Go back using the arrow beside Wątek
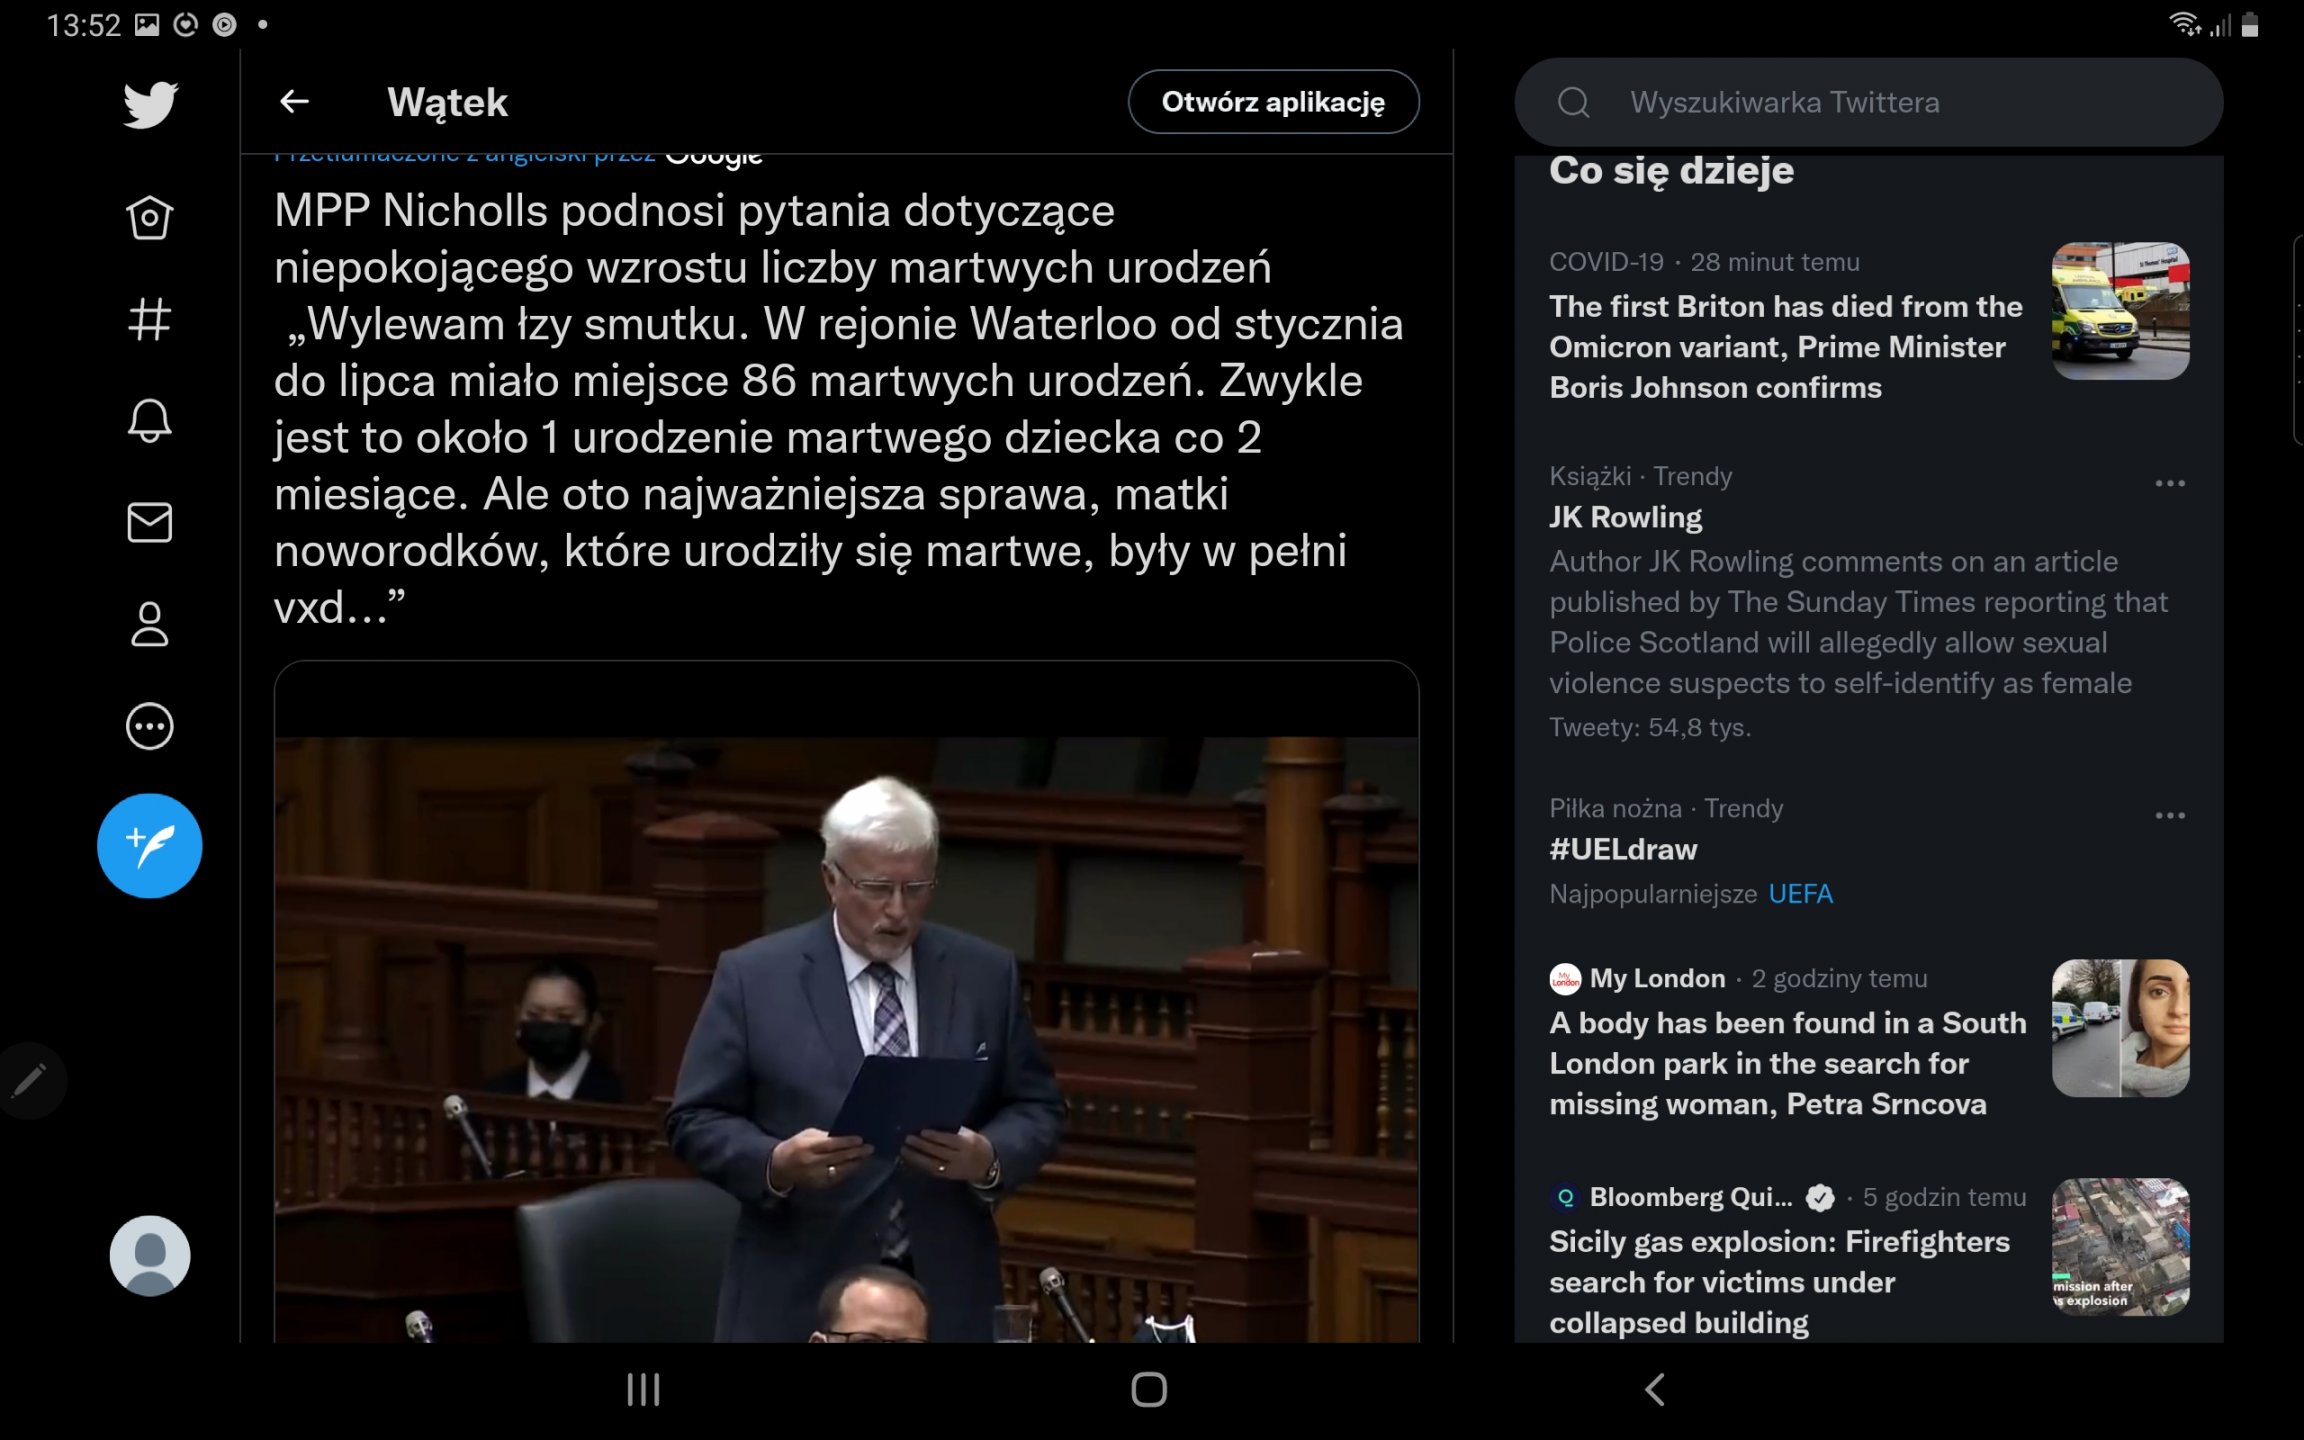This screenshot has width=2304, height=1440. pos(294,101)
